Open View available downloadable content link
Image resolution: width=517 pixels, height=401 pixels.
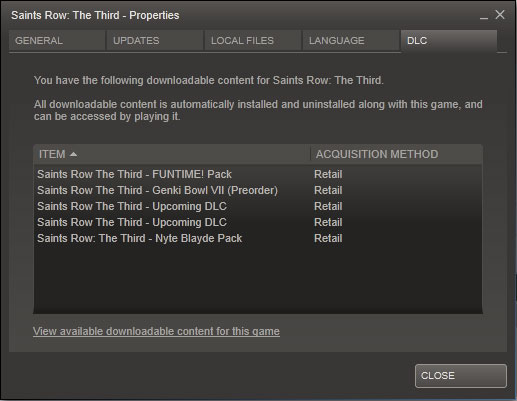click(x=156, y=331)
